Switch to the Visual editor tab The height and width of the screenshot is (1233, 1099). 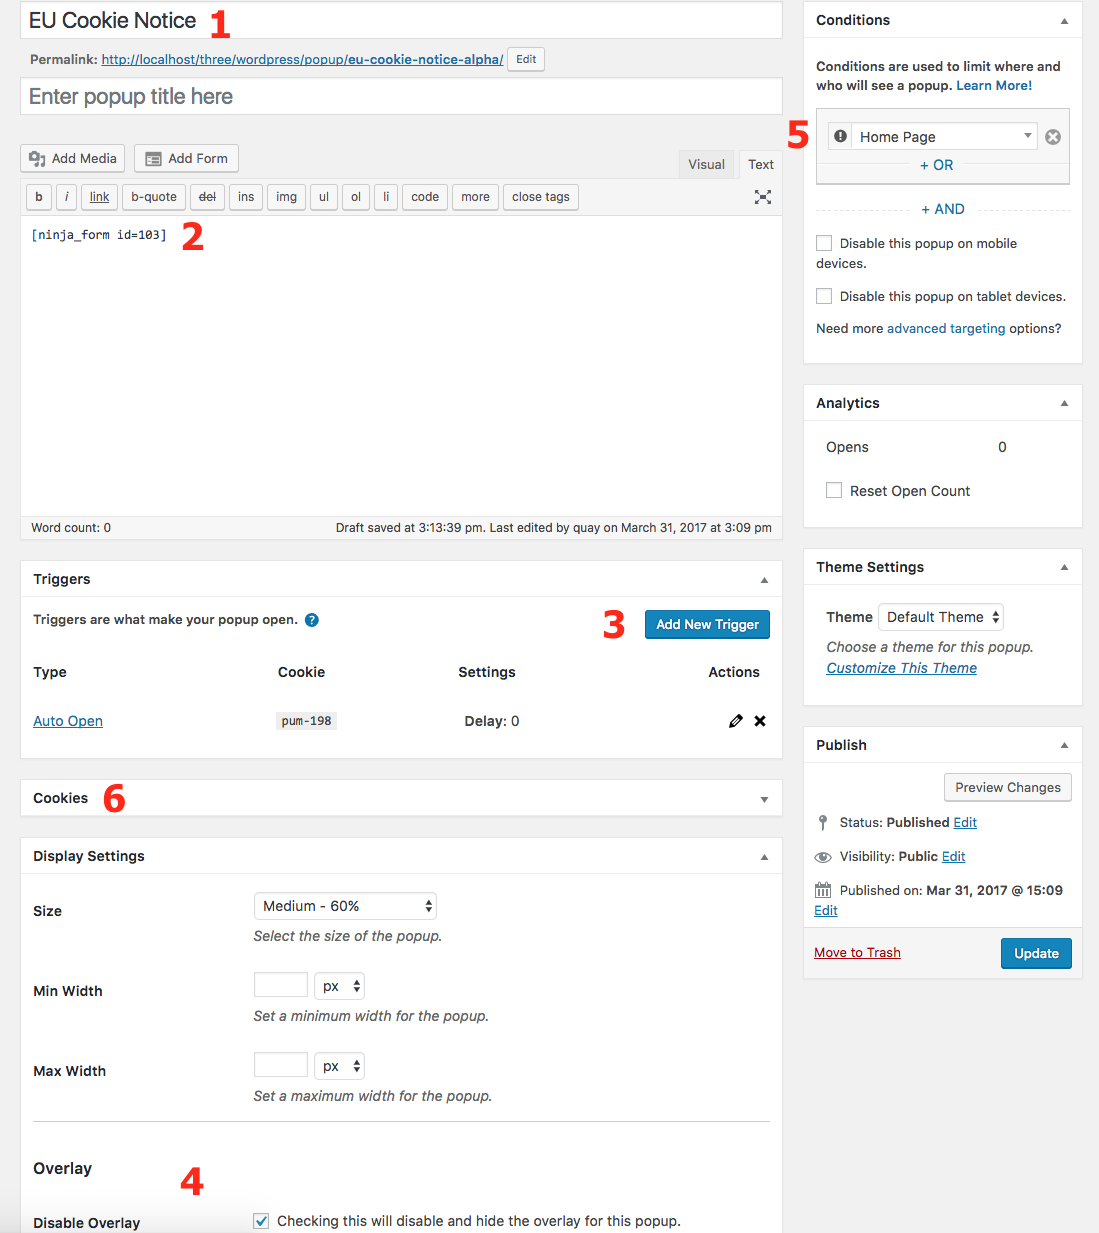[x=706, y=163]
